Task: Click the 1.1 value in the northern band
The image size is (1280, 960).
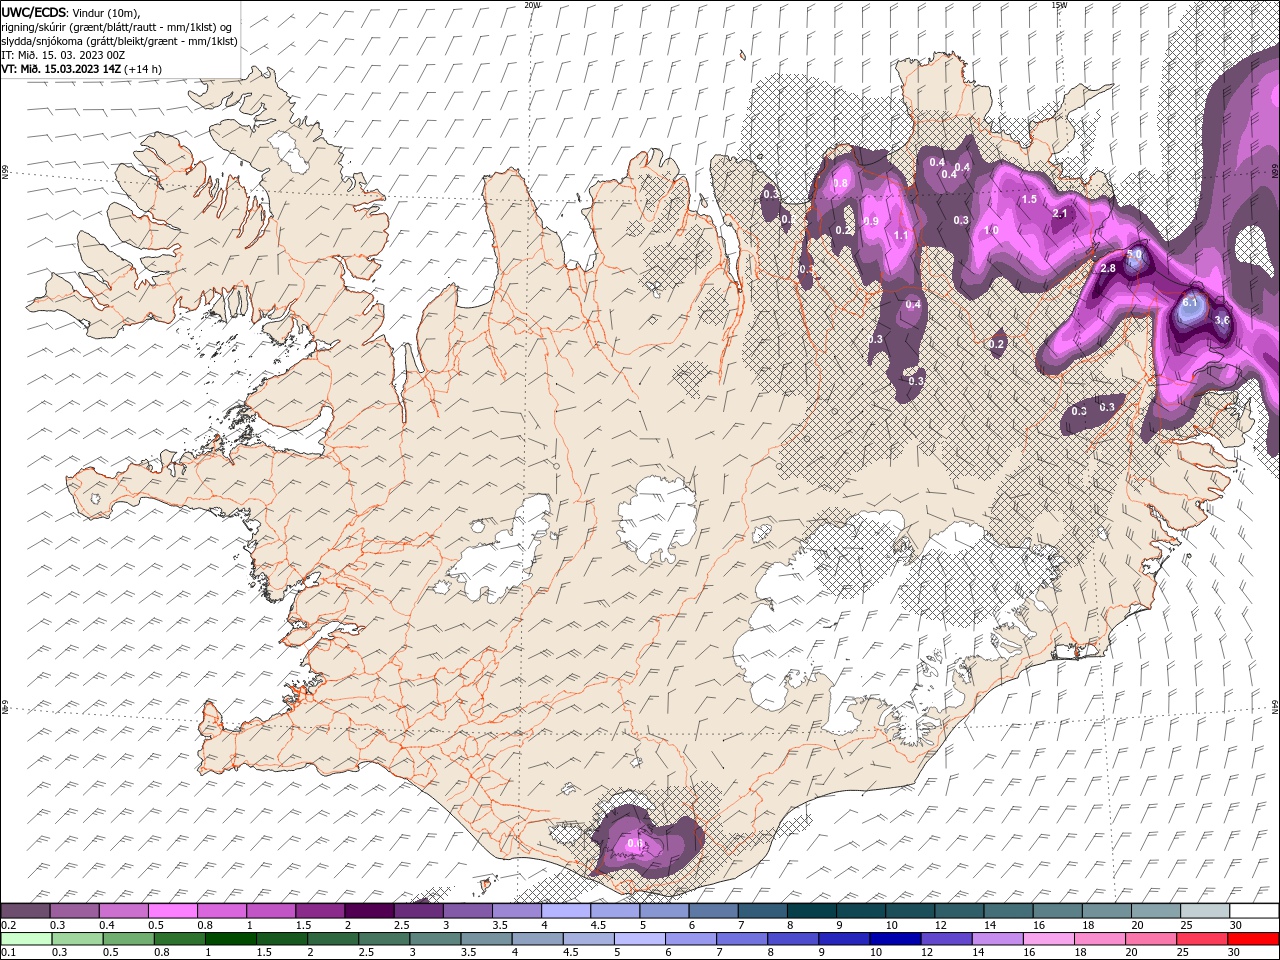Action: point(901,236)
